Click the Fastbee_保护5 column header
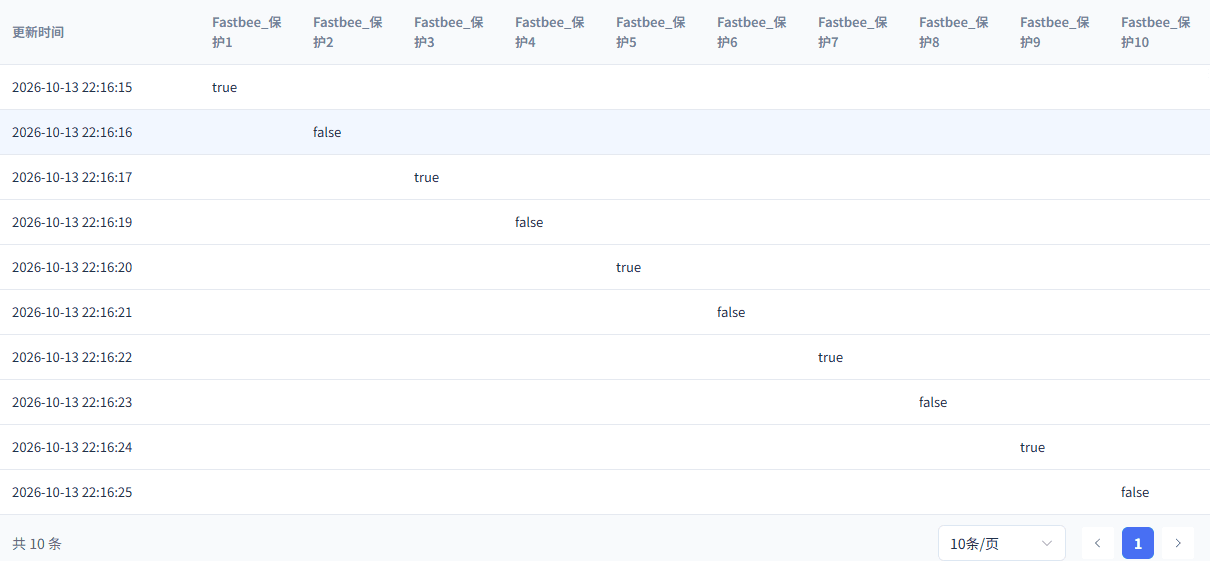Screen dimensions: 1210x561 pyautogui.click(x=651, y=32)
